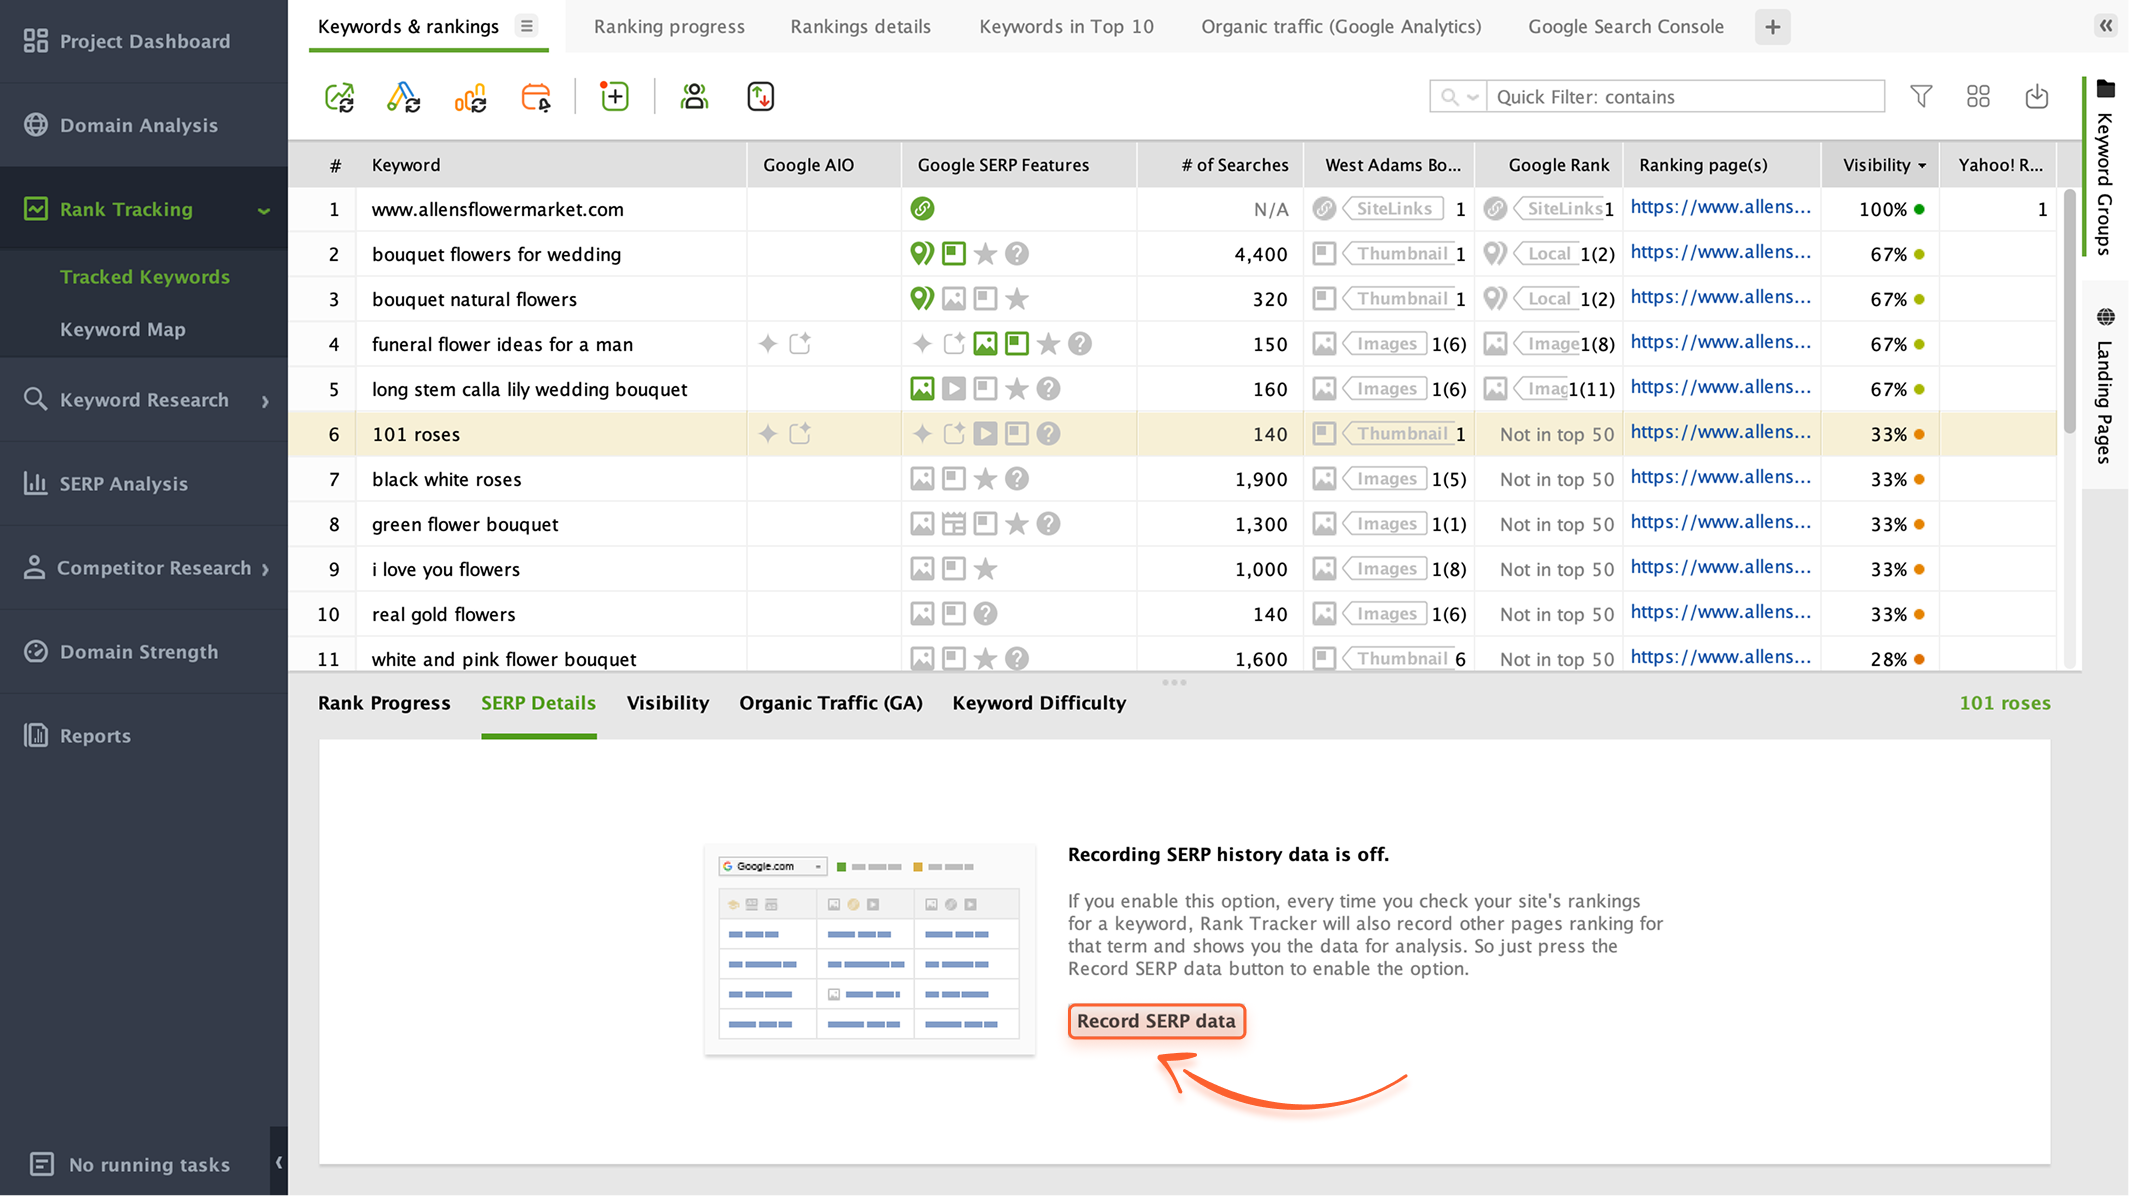2129x1196 pixels.
Task: Click AI overview sparkle icon for 101 roses
Action: pos(768,434)
